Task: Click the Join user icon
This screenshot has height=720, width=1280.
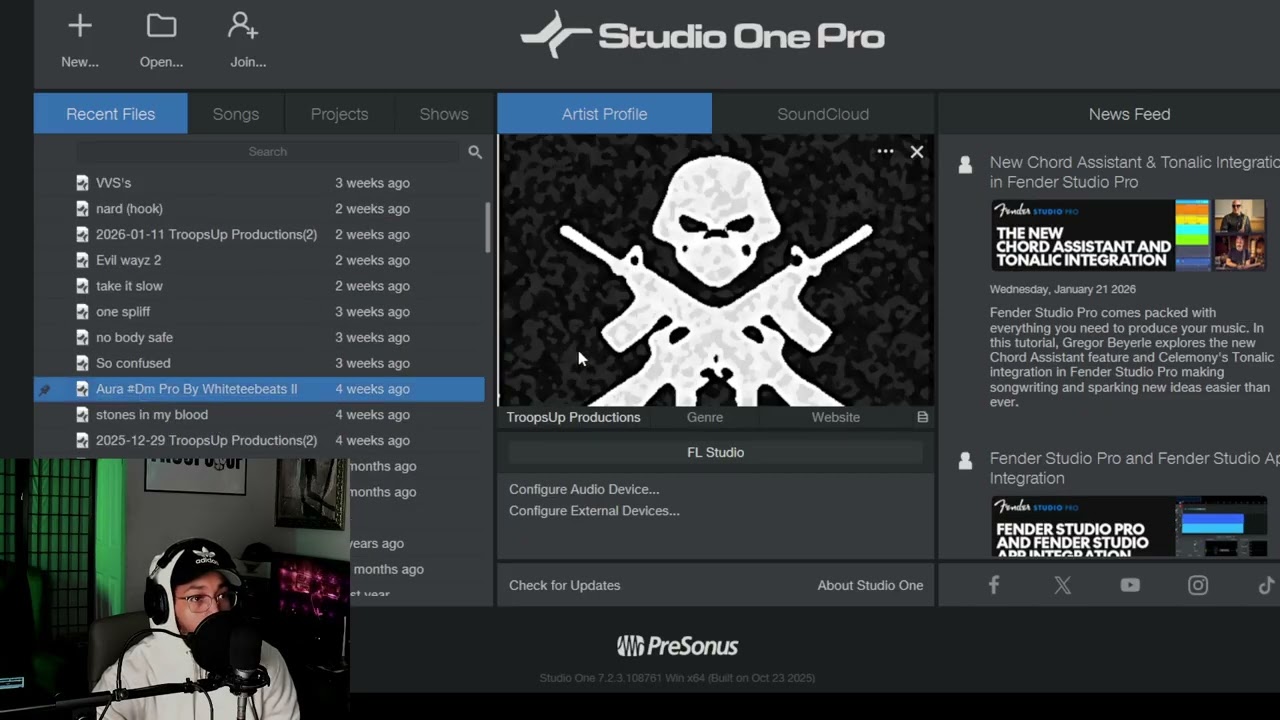Action: [x=243, y=26]
